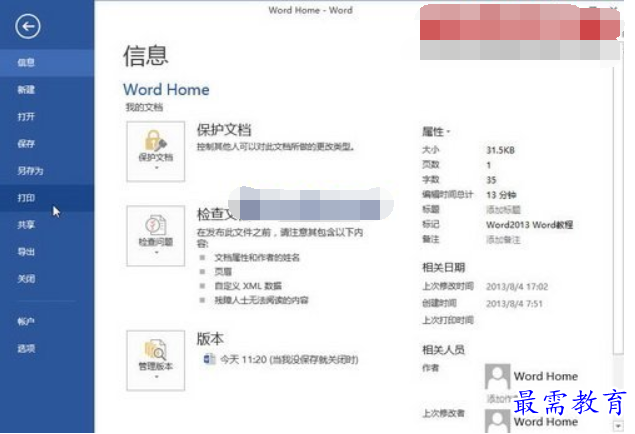Select 新建 (New) in the sidebar
The height and width of the screenshot is (434, 635).
coord(47,89)
